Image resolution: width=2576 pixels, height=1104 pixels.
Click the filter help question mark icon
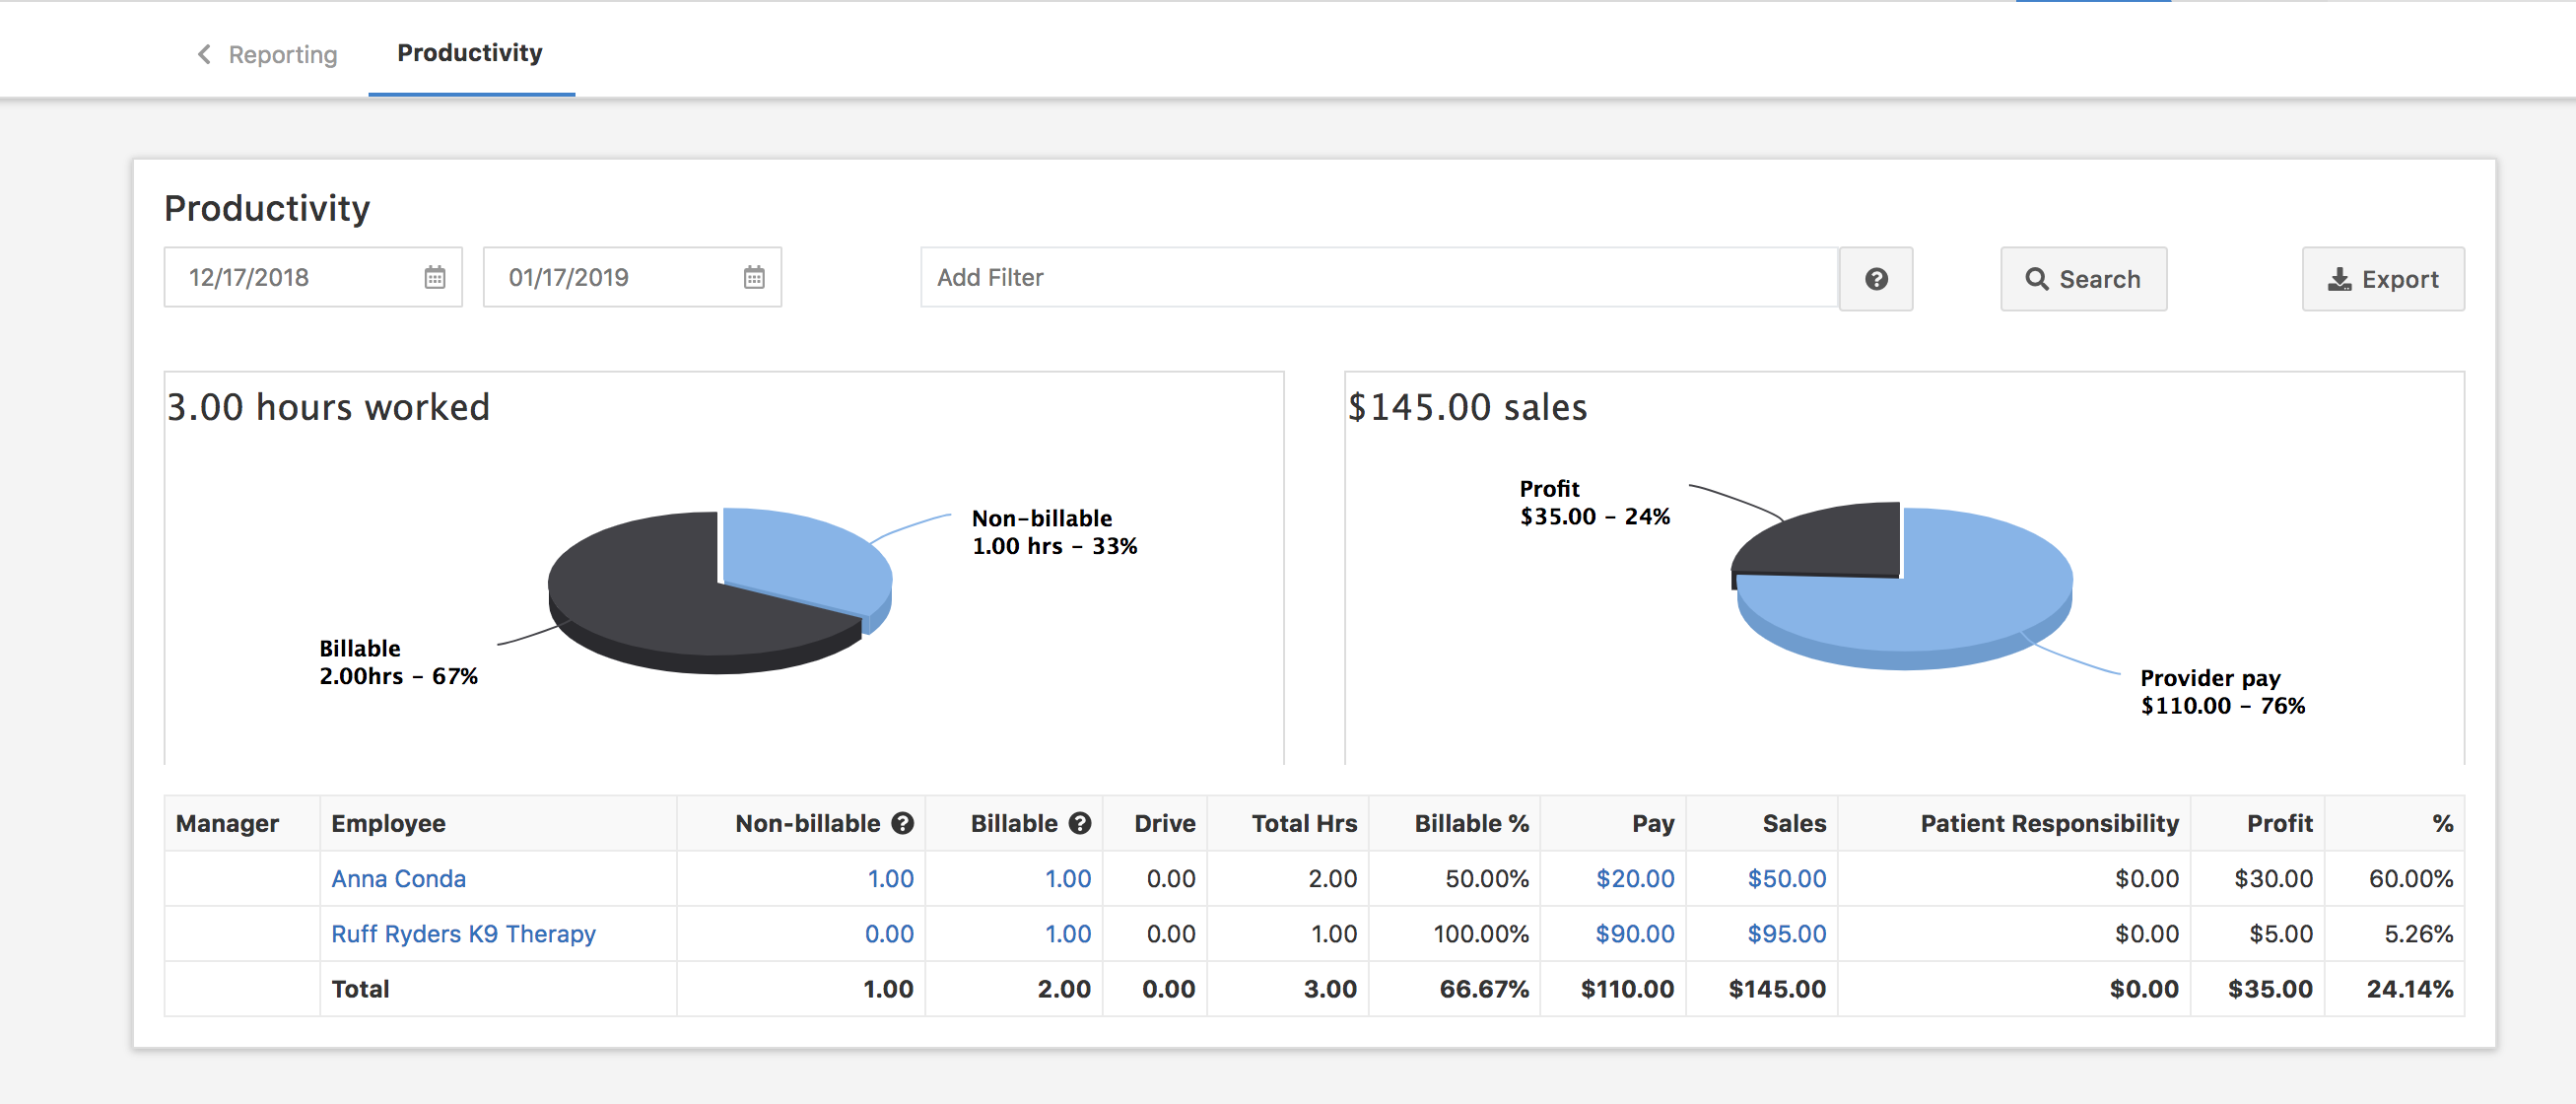pyautogui.click(x=1876, y=280)
